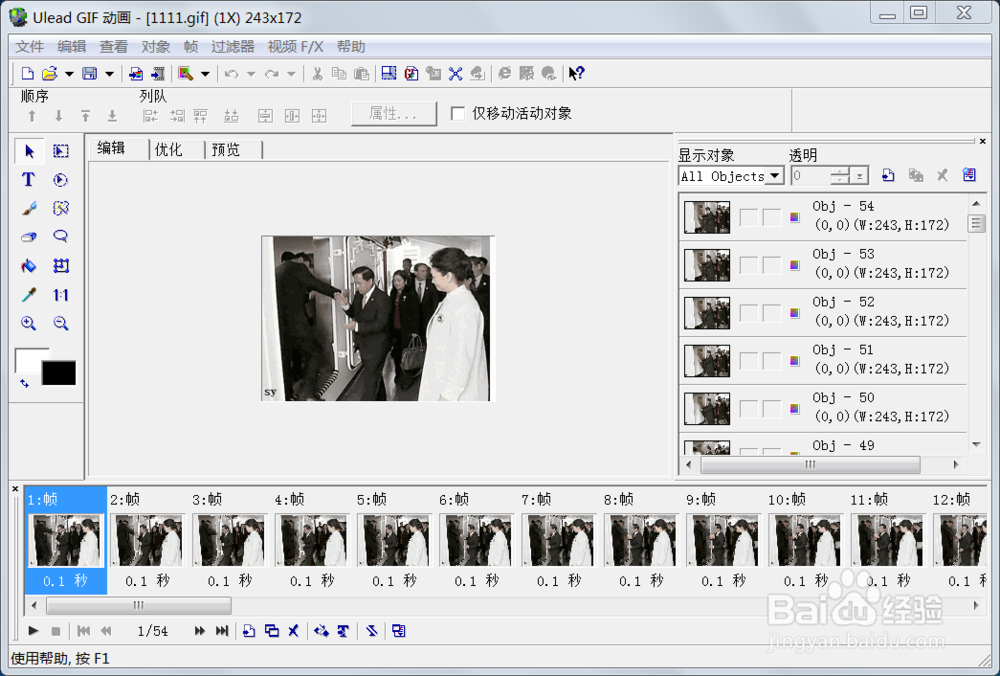Screen dimensions: 1000x676
Task: Click the Zoom out magnifier tool
Action: tap(61, 323)
